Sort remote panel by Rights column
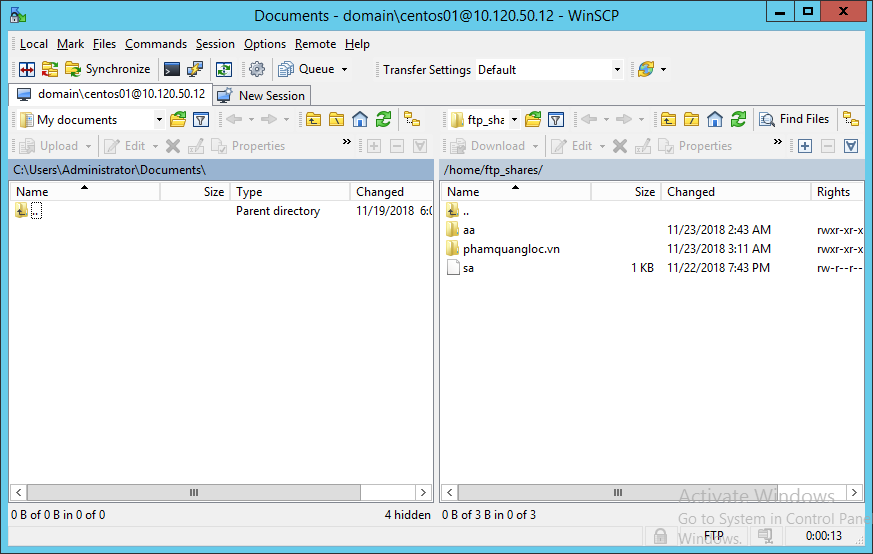The image size is (873, 554). tap(836, 192)
